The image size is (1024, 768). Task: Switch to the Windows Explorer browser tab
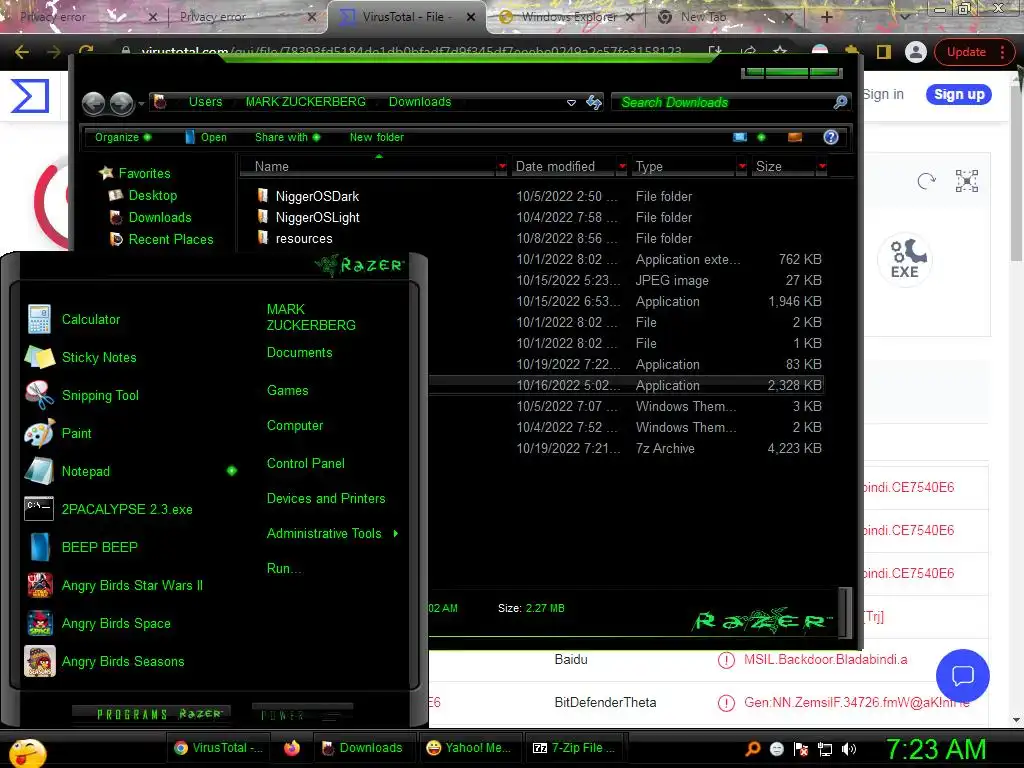point(567,16)
